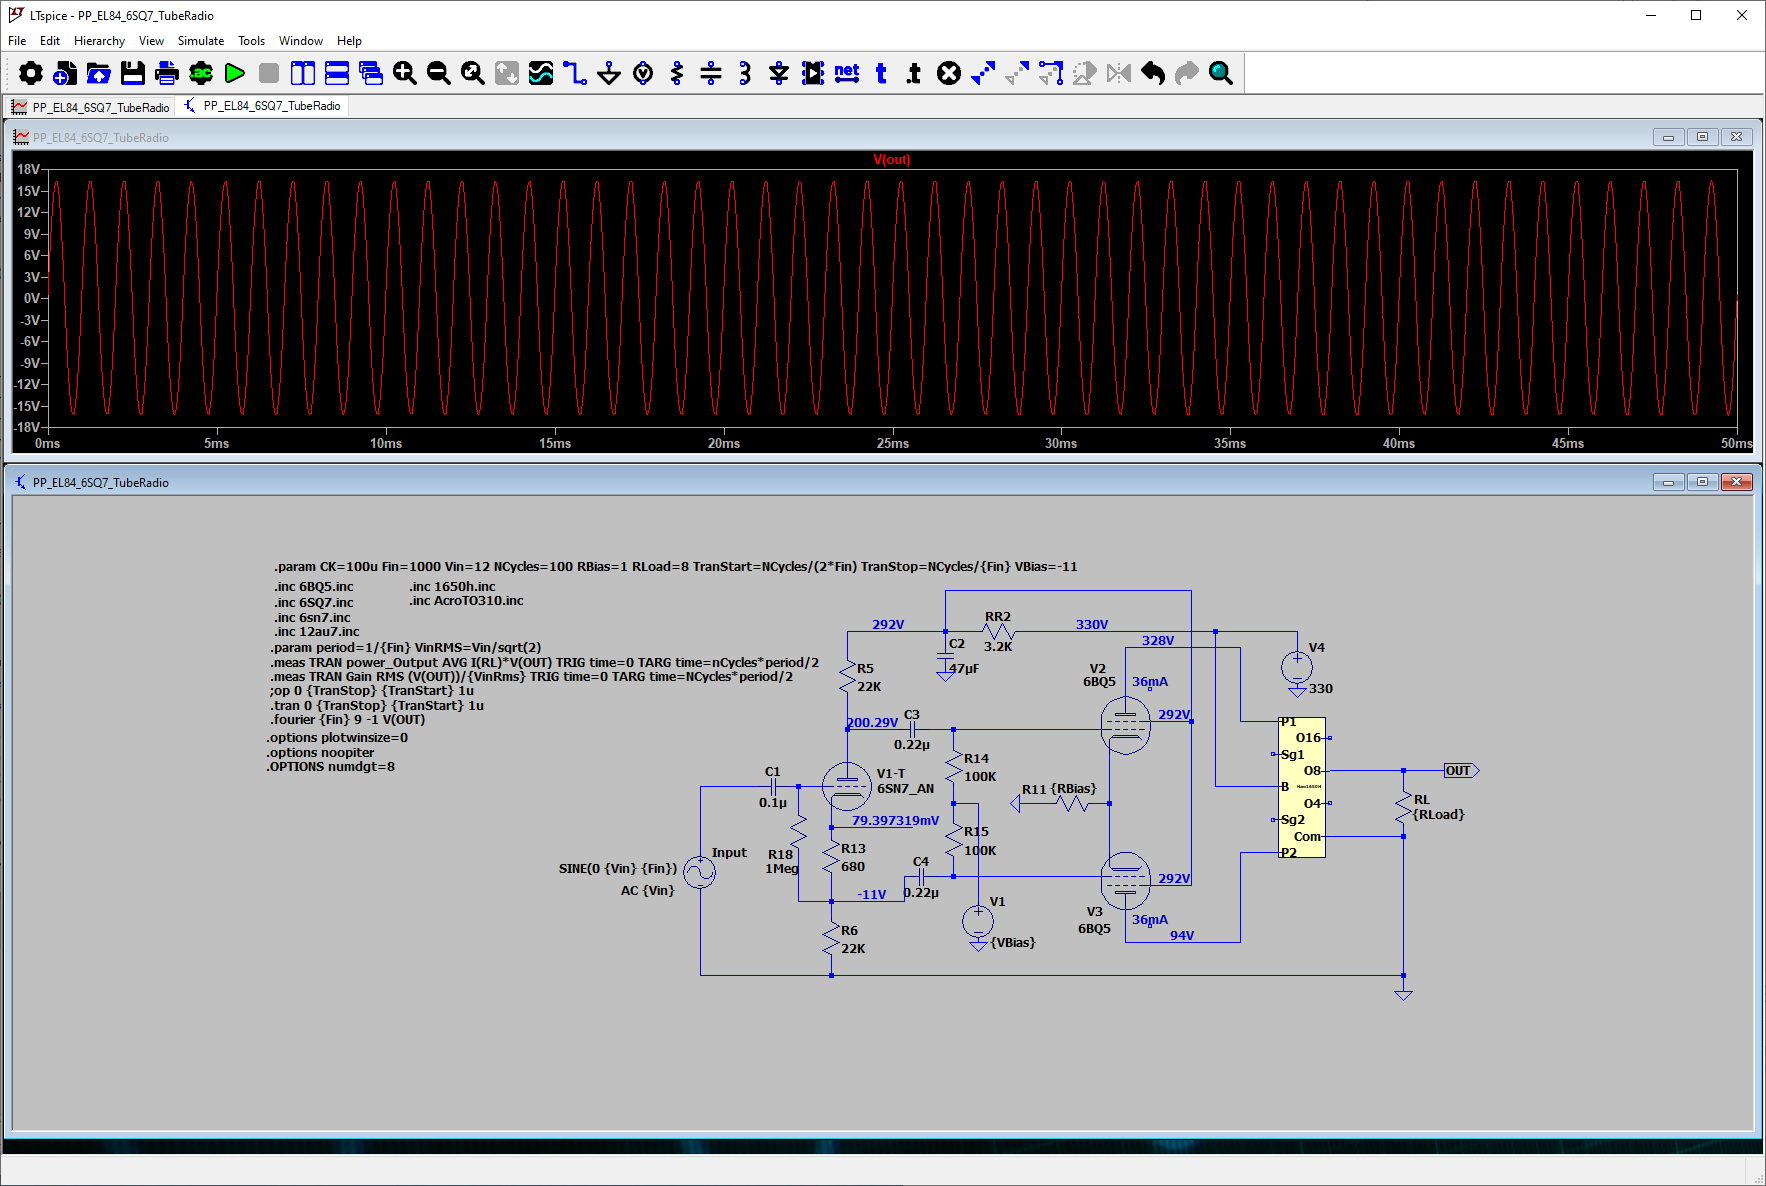This screenshot has height=1186, width=1766.
Task: Open the Edit menu
Action: (50, 41)
